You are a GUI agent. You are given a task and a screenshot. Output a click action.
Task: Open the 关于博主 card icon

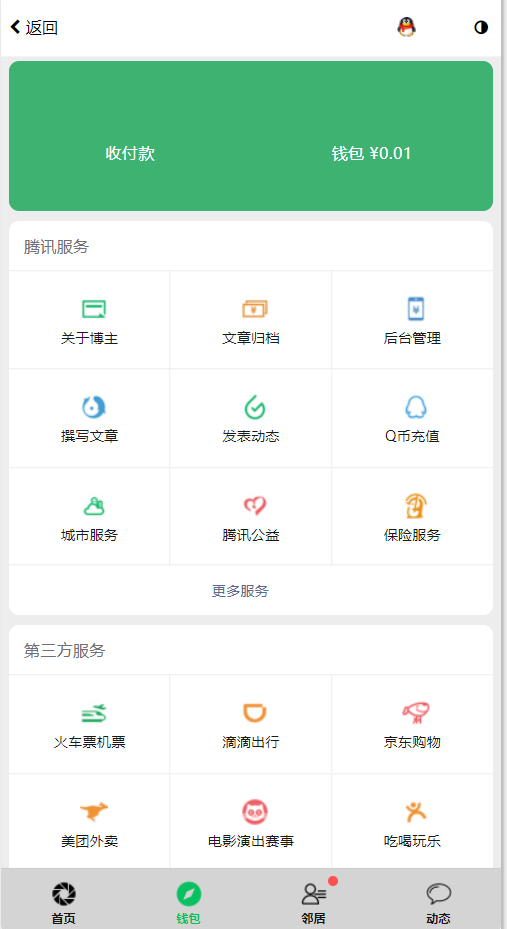click(94, 309)
